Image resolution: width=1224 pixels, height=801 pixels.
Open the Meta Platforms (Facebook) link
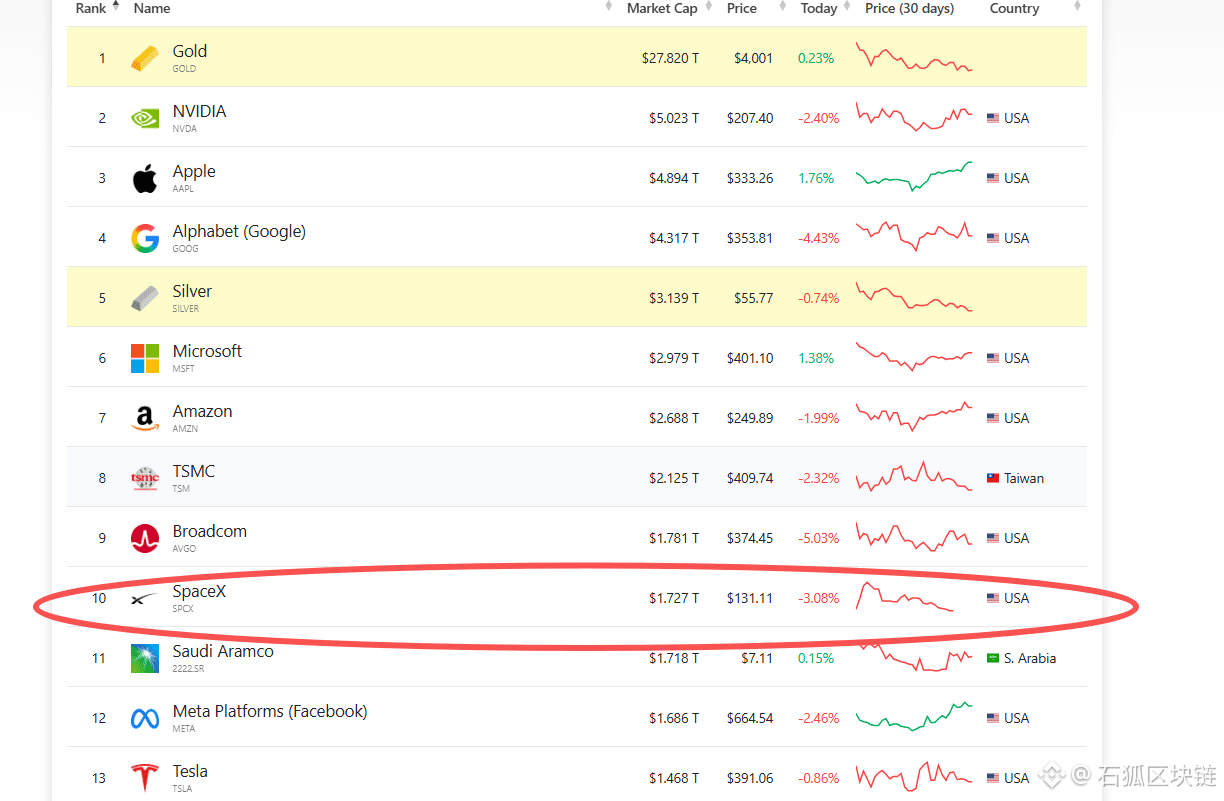tap(270, 711)
